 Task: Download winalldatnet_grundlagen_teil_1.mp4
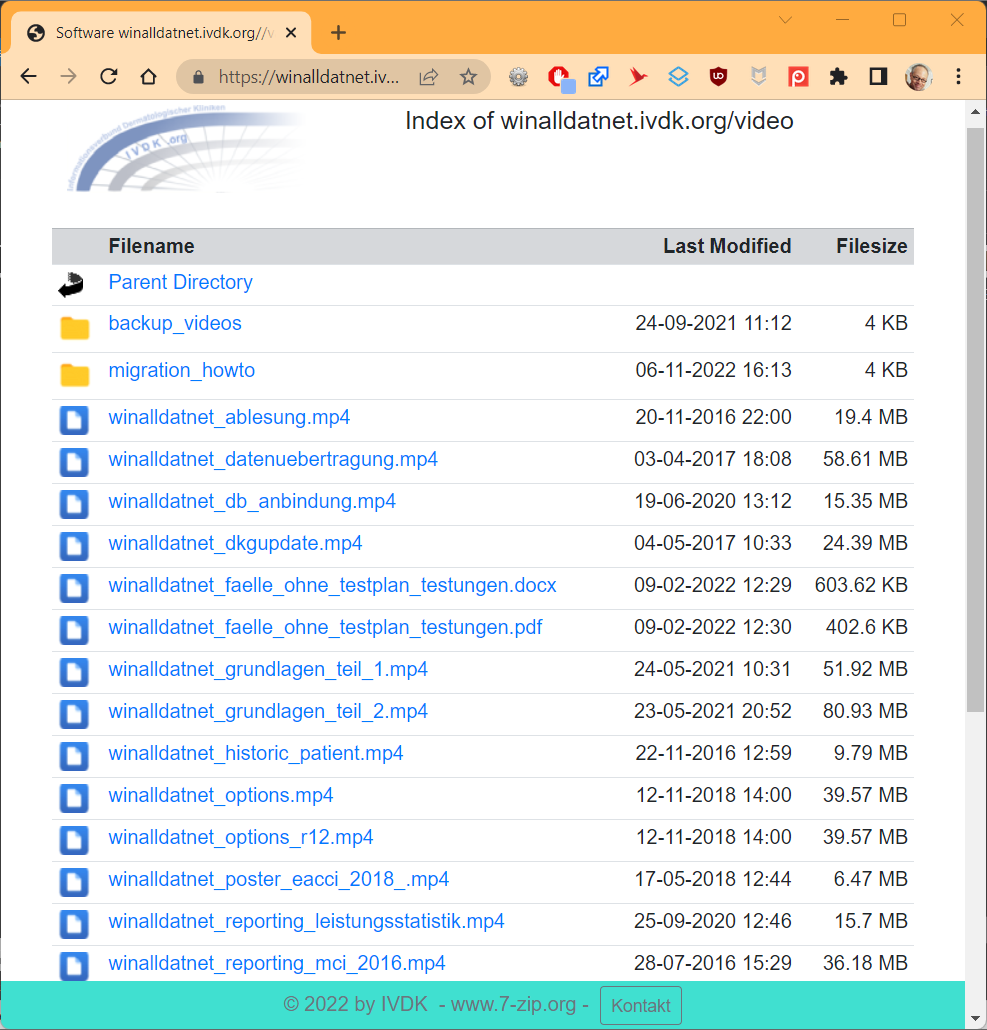(268, 669)
